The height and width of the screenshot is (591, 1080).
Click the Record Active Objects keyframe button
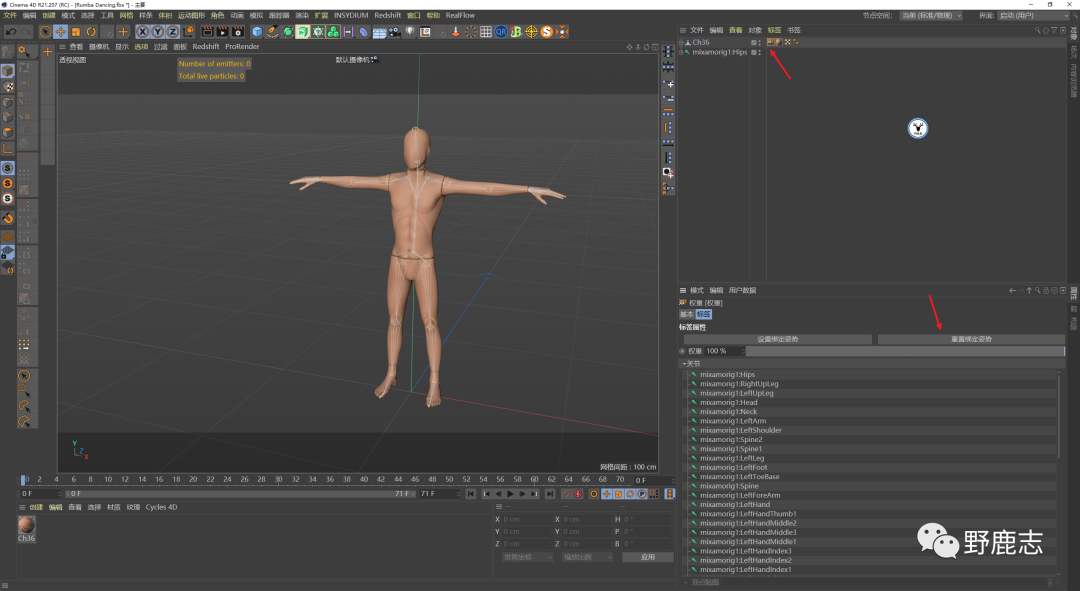[x=566, y=493]
